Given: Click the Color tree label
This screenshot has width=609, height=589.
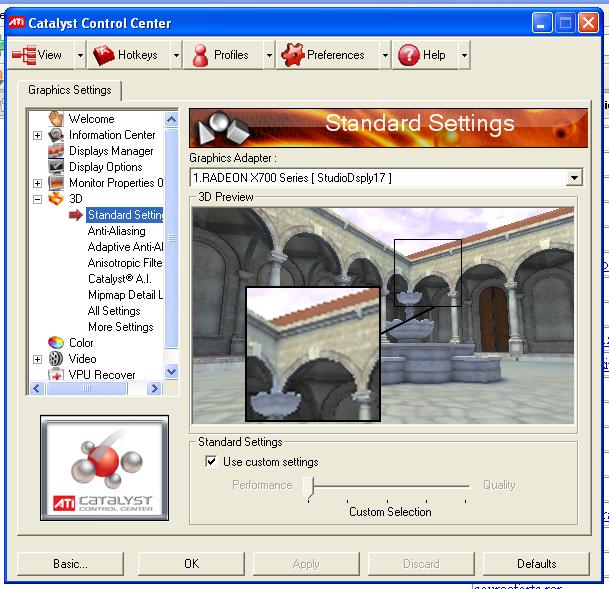Looking at the screenshot, I should point(81,342).
